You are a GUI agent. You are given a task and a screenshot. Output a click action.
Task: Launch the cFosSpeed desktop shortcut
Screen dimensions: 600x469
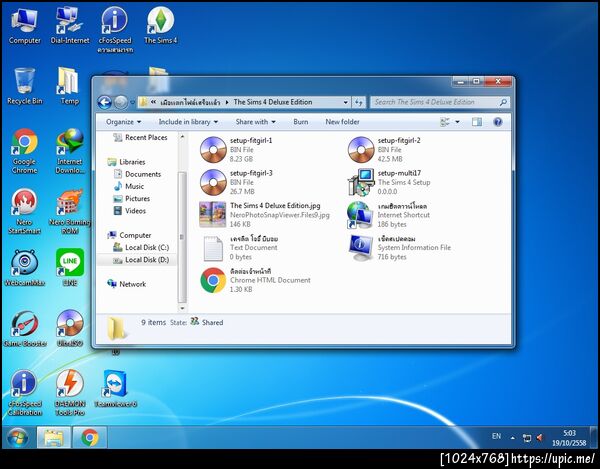115,31
